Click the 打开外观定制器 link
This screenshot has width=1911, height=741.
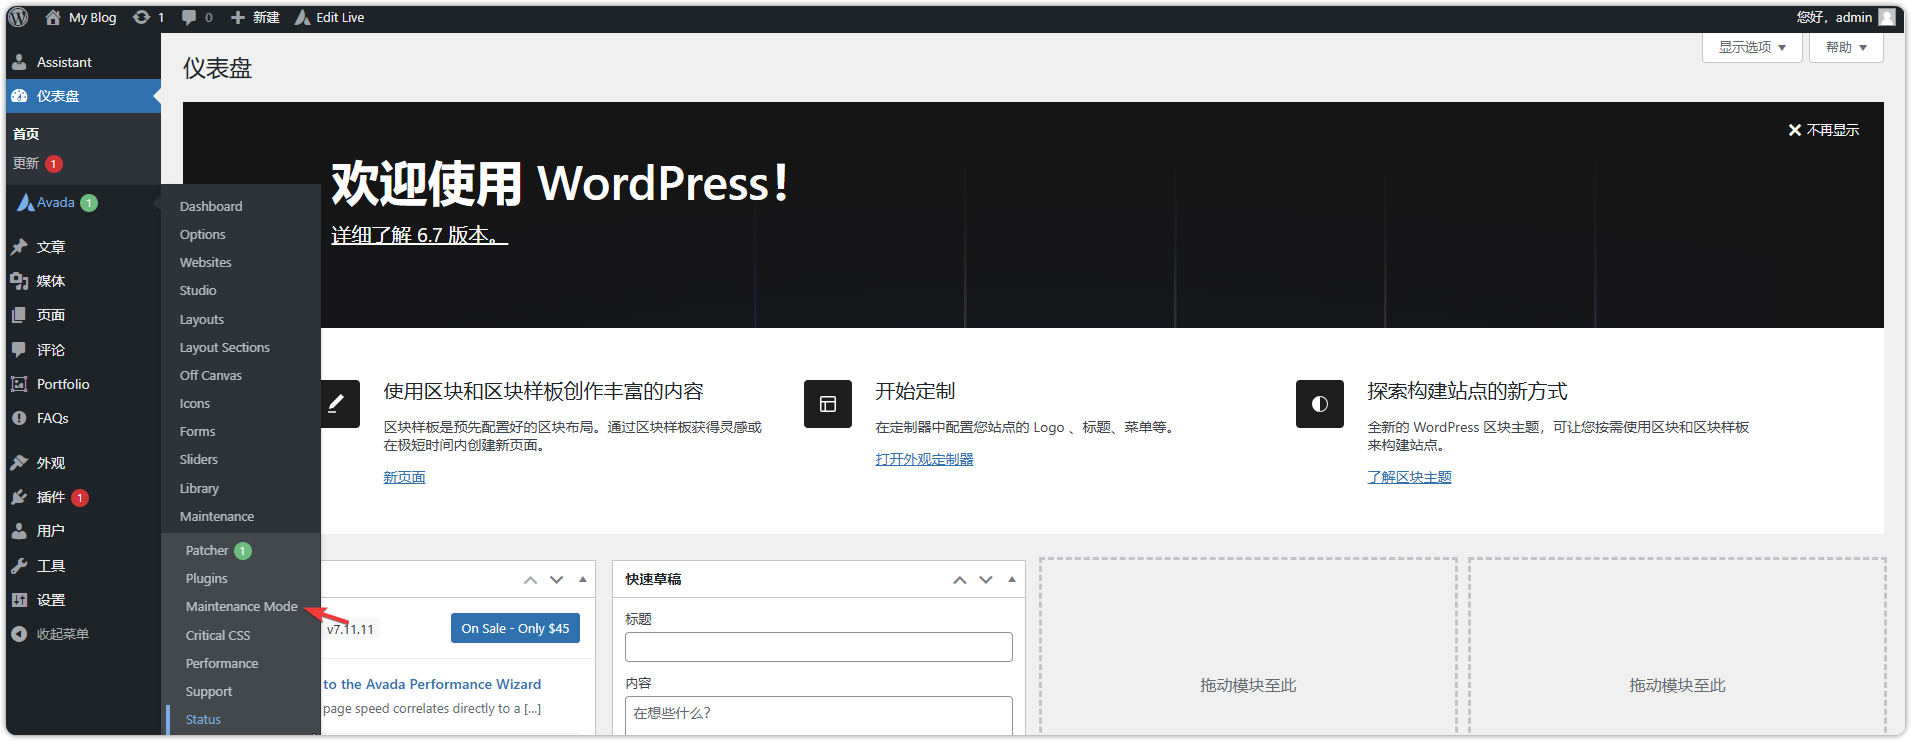(924, 459)
